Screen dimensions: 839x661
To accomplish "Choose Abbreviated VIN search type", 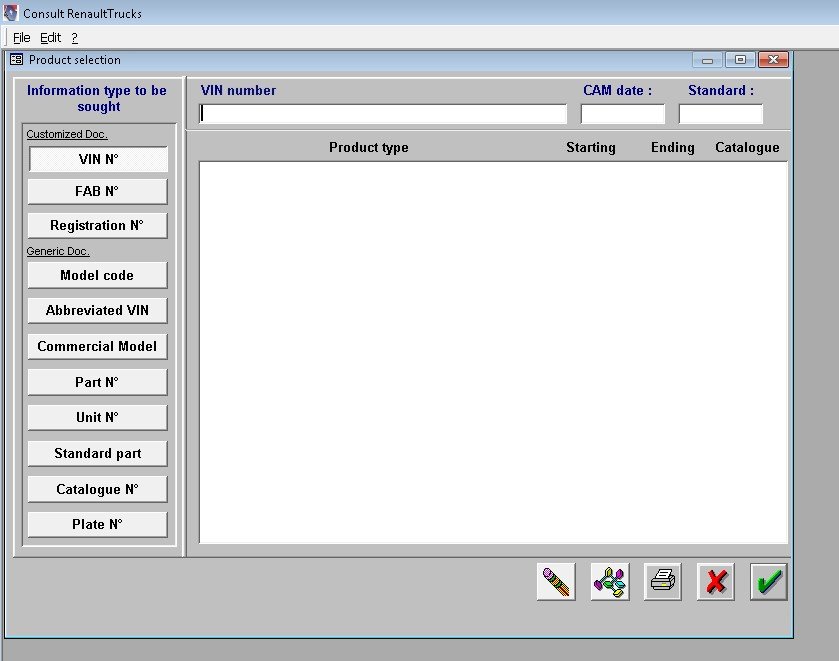I will 98,310.
